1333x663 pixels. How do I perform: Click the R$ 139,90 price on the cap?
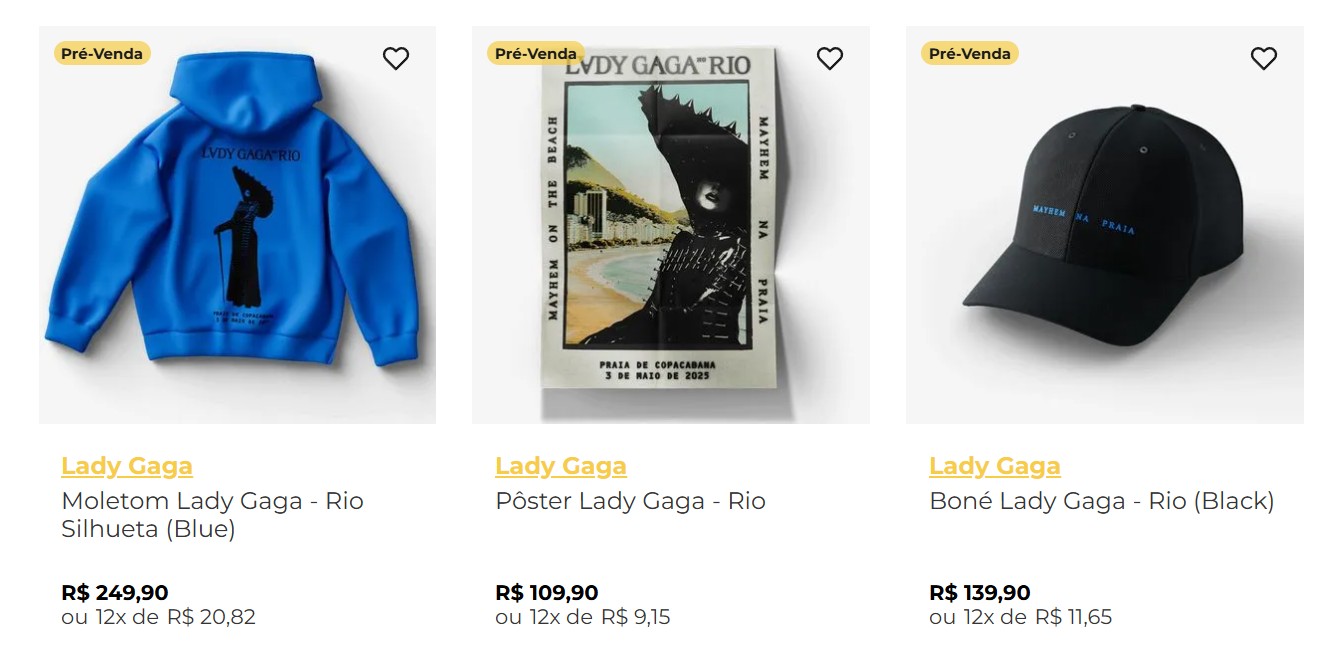pyautogui.click(x=980, y=592)
